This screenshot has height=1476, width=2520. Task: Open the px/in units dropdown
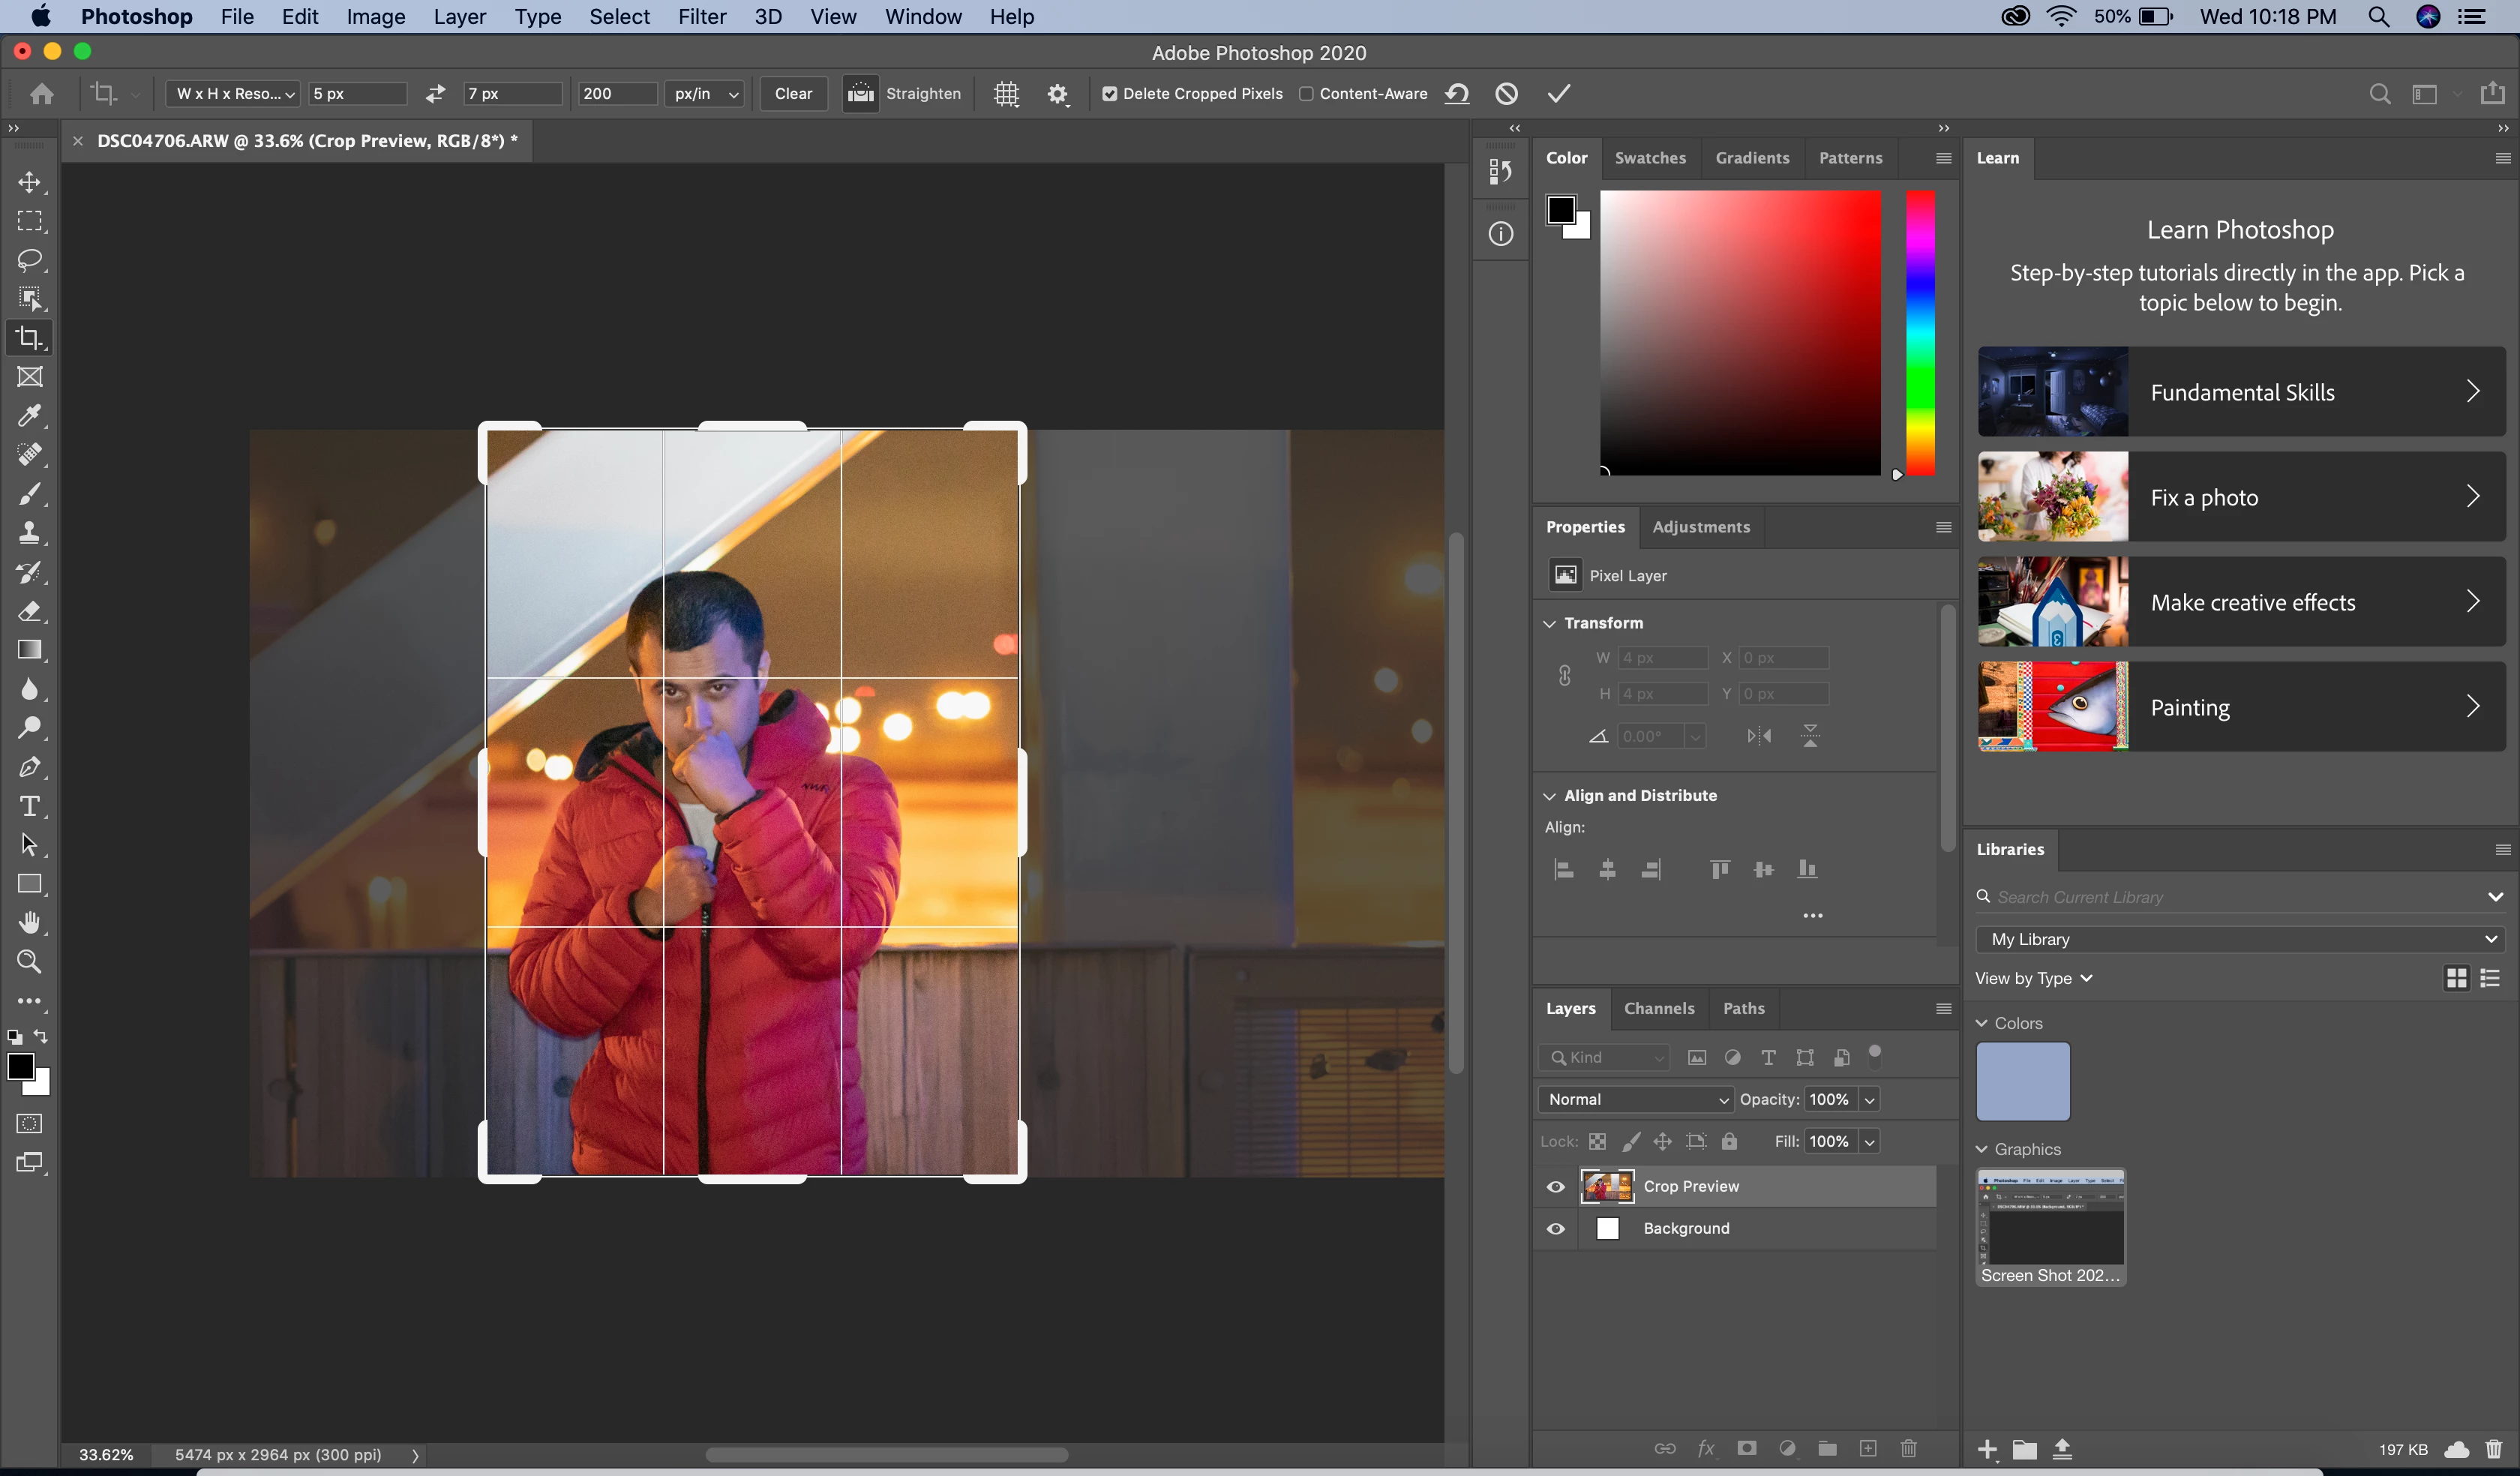coord(705,93)
